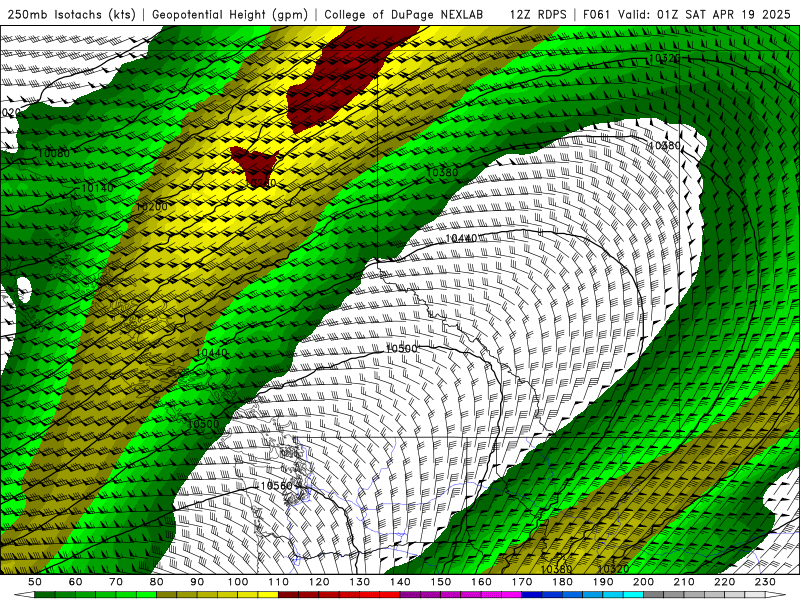Click the colorbar label 60
The height and width of the screenshot is (600, 800).
pos(76,582)
